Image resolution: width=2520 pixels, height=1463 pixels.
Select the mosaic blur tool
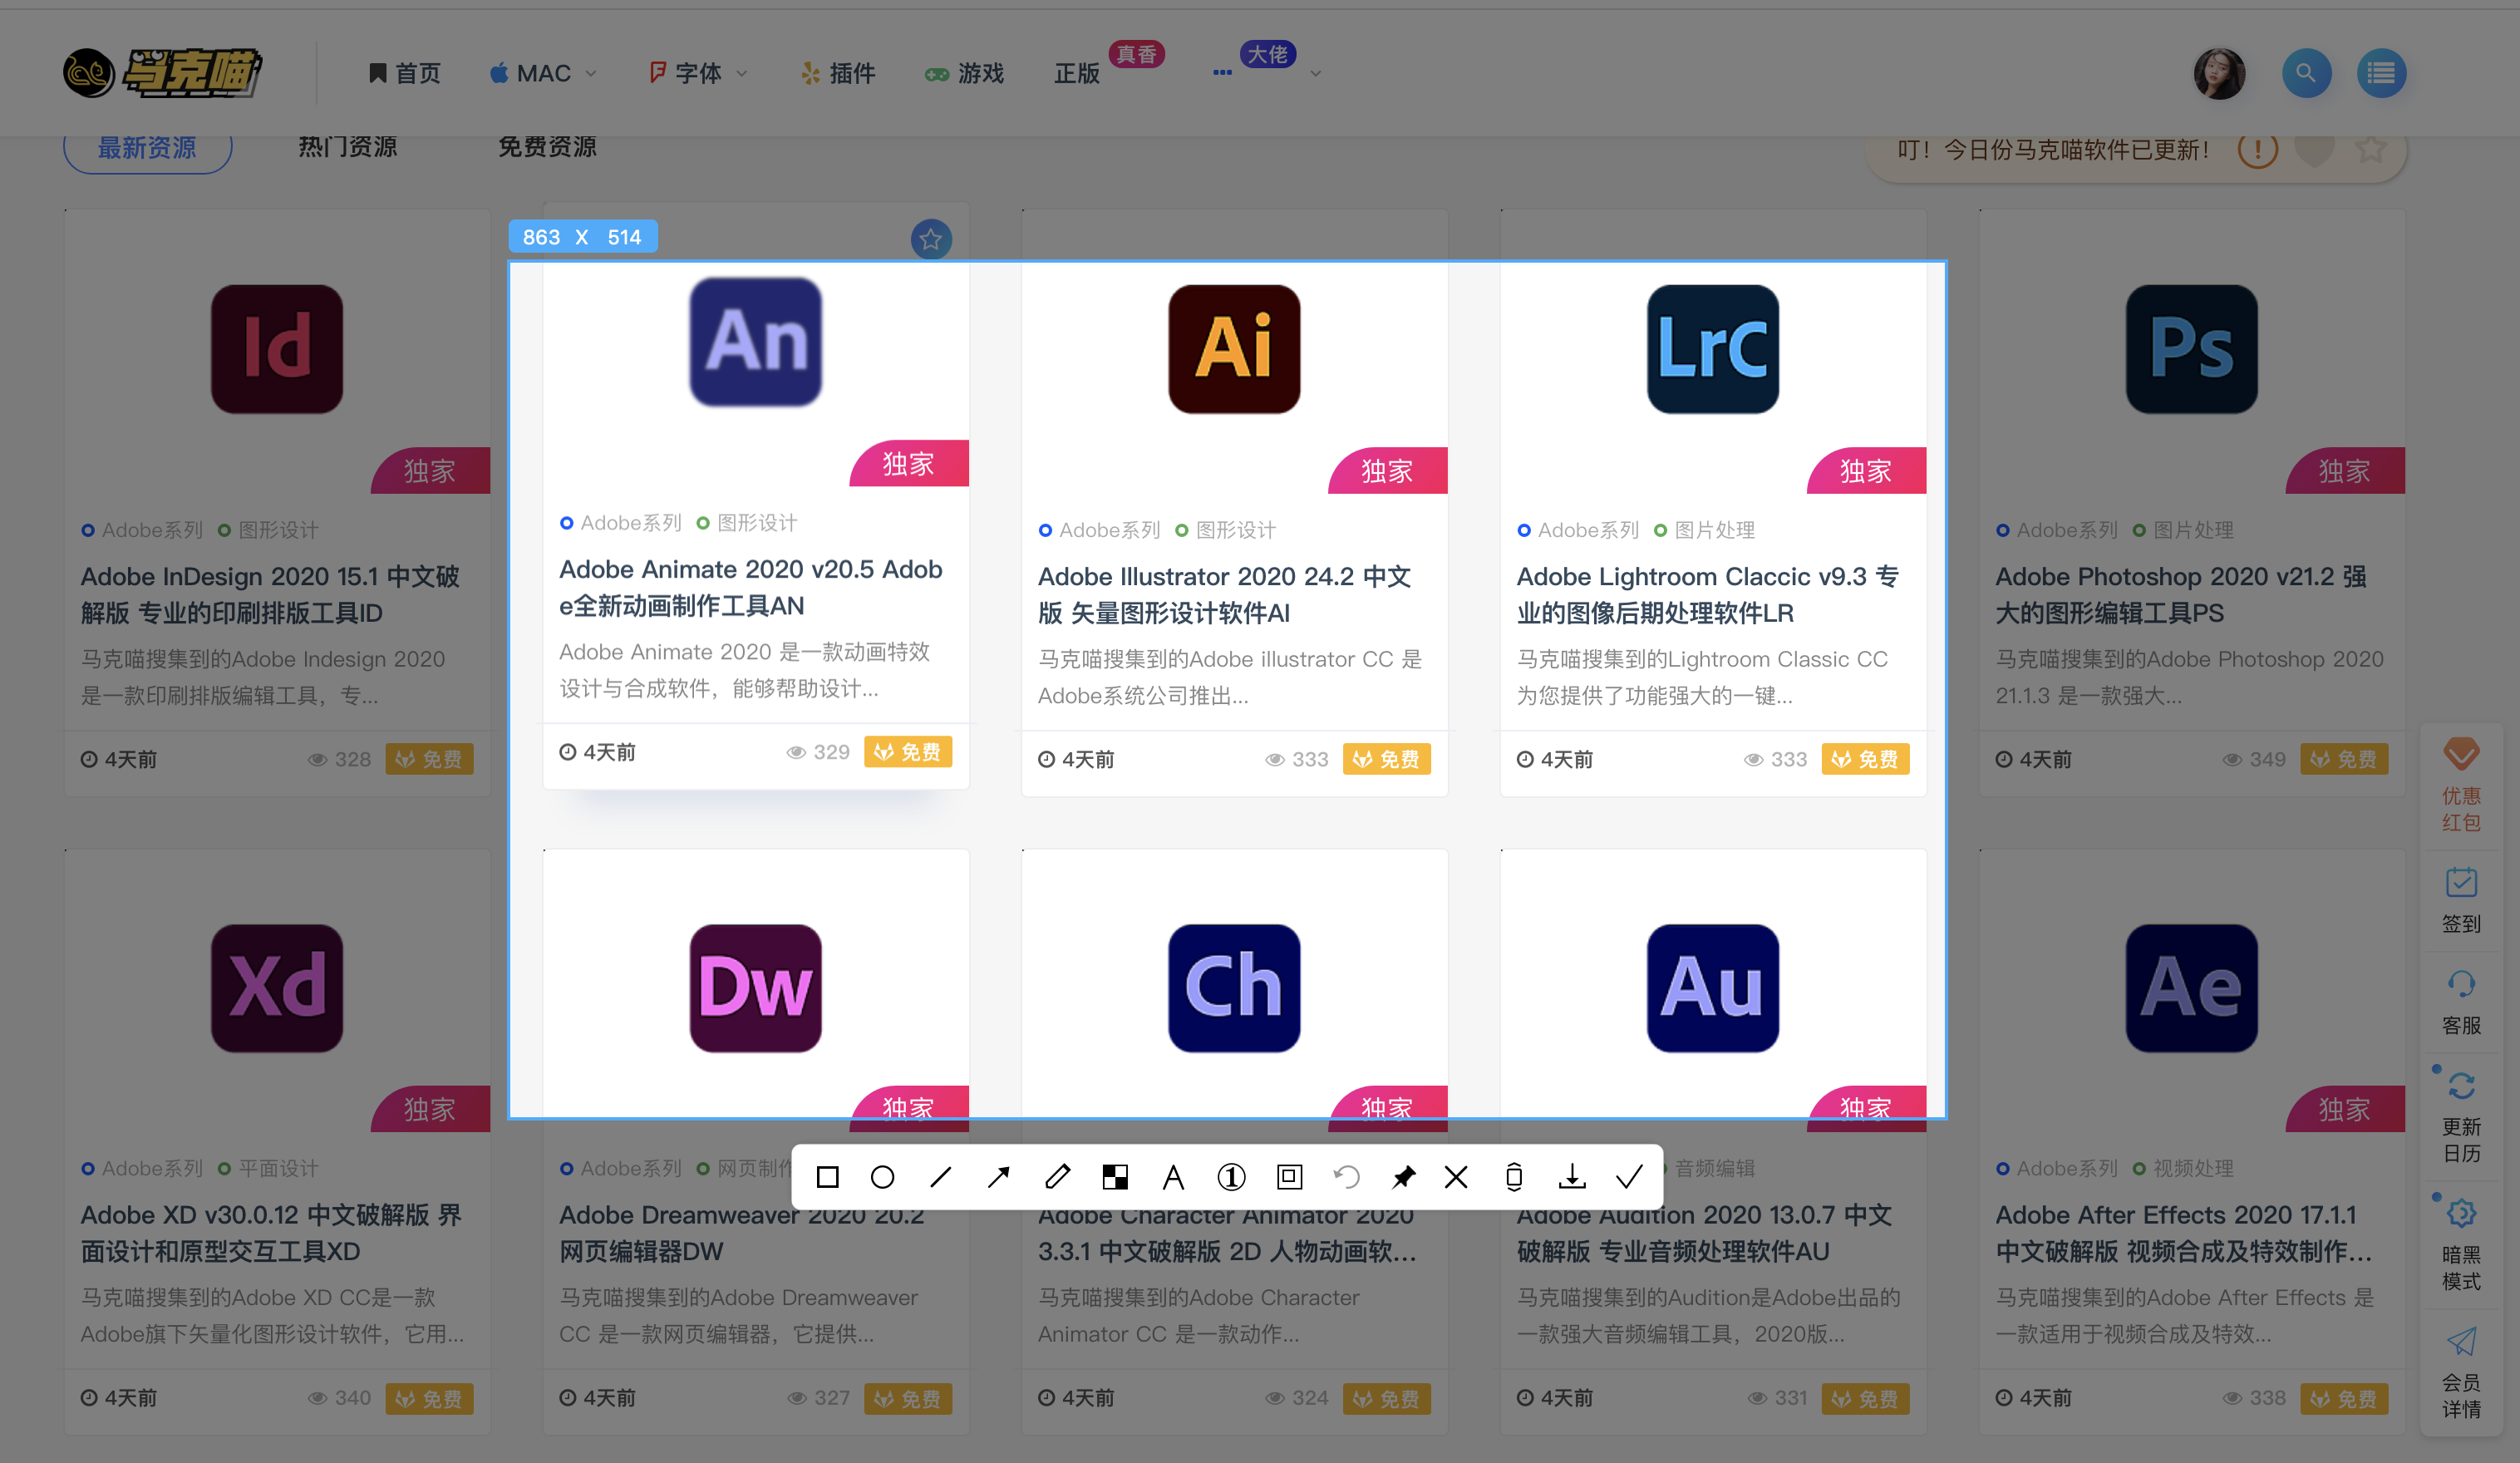click(1115, 1177)
